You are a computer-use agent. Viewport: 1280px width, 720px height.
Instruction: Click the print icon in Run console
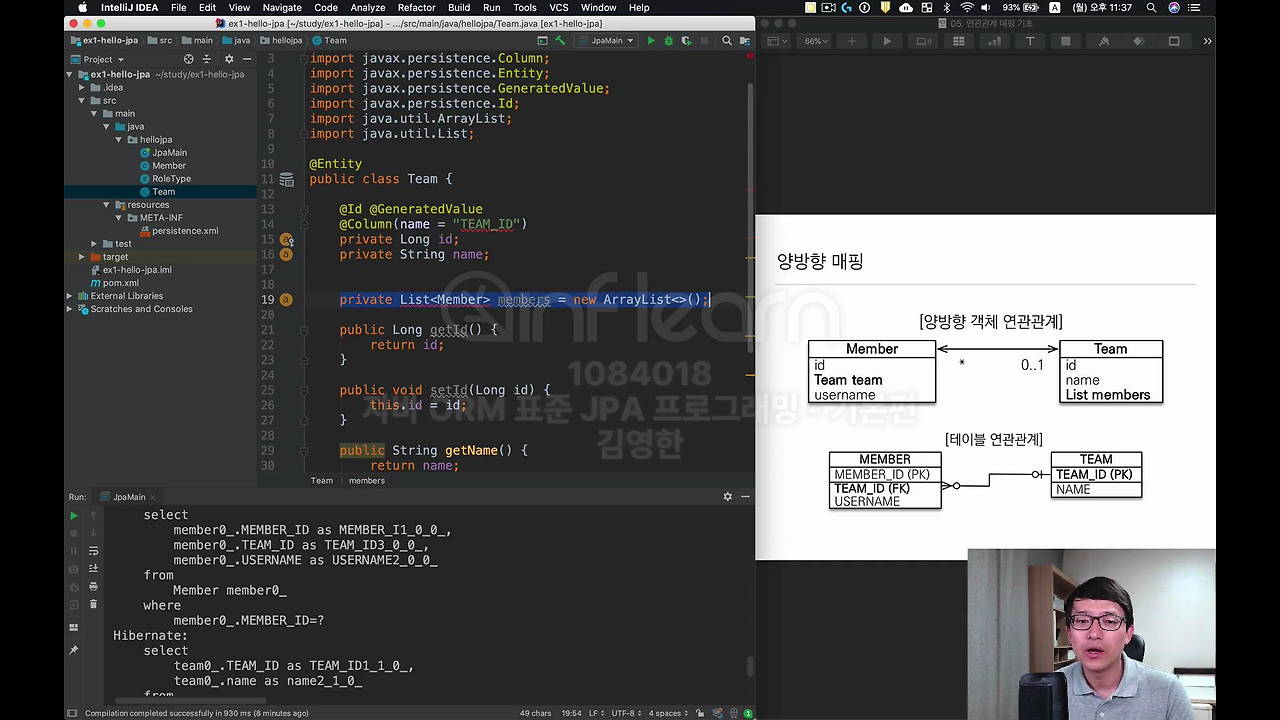[94, 587]
